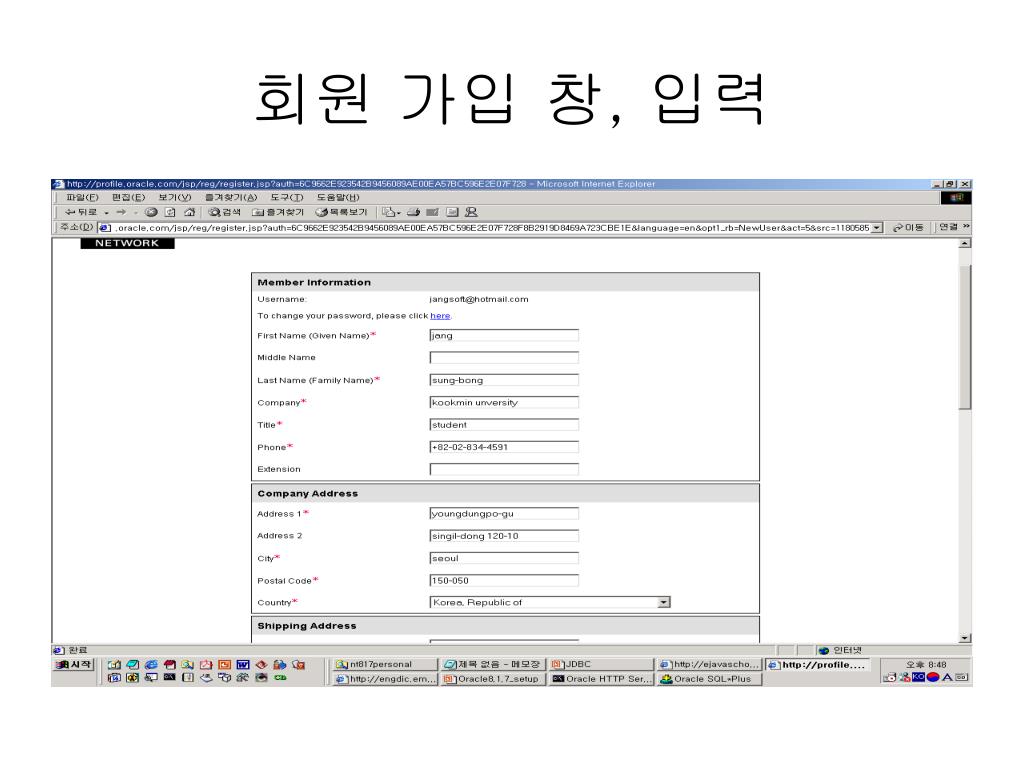The height and width of the screenshot is (768, 1024).
Task: Click the Last Name input field
Action: coord(504,380)
